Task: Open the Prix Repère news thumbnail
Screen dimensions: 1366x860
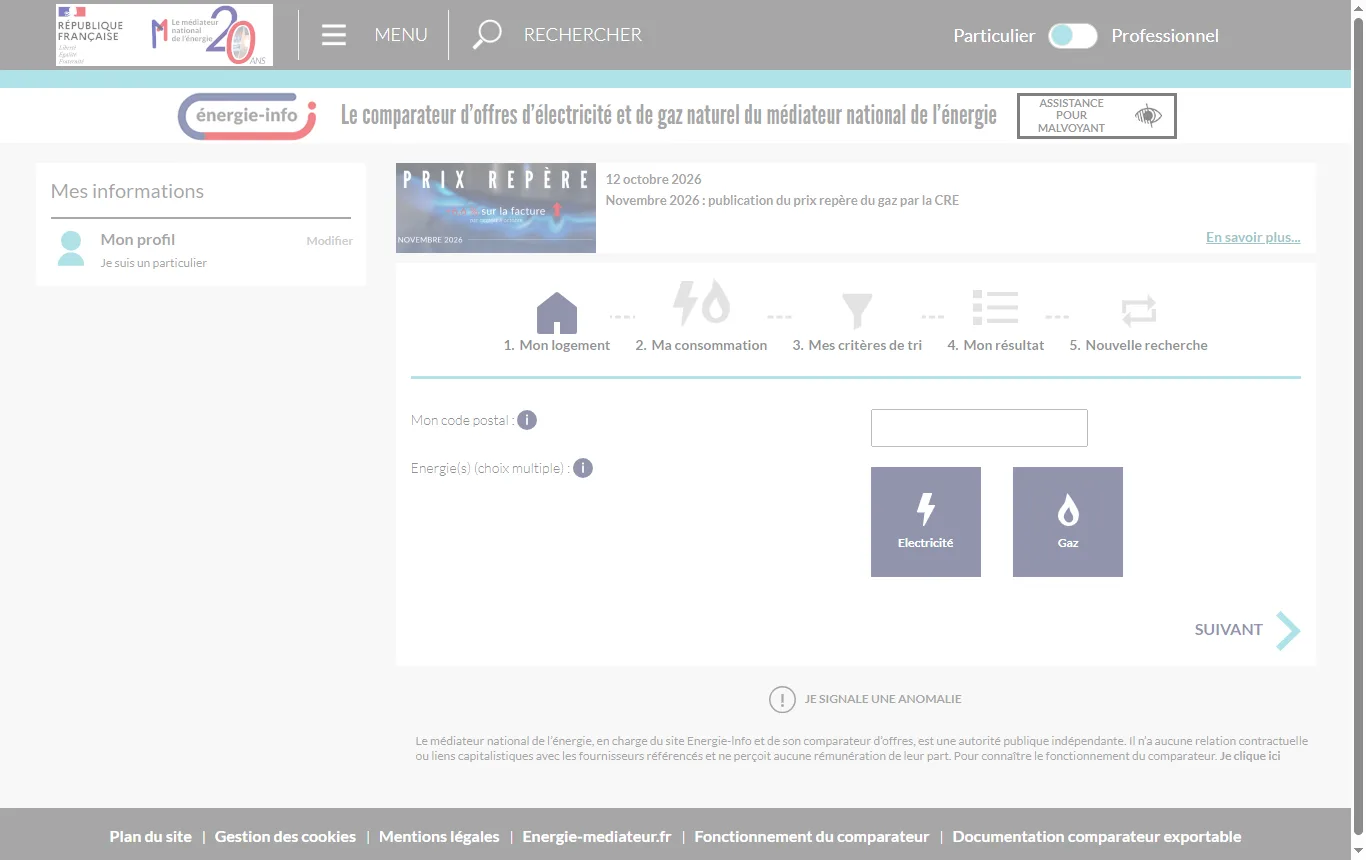Action: 496,208
